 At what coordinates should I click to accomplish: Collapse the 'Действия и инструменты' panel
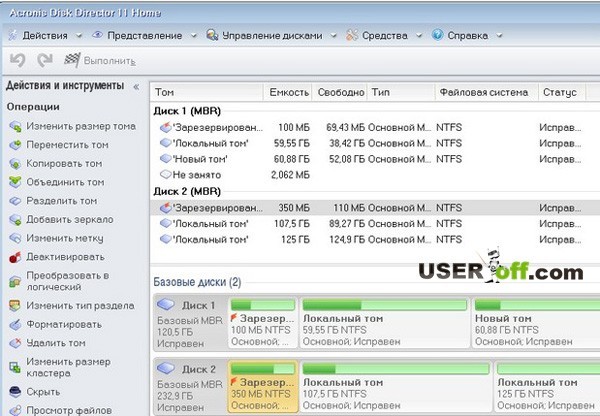(x=136, y=86)
